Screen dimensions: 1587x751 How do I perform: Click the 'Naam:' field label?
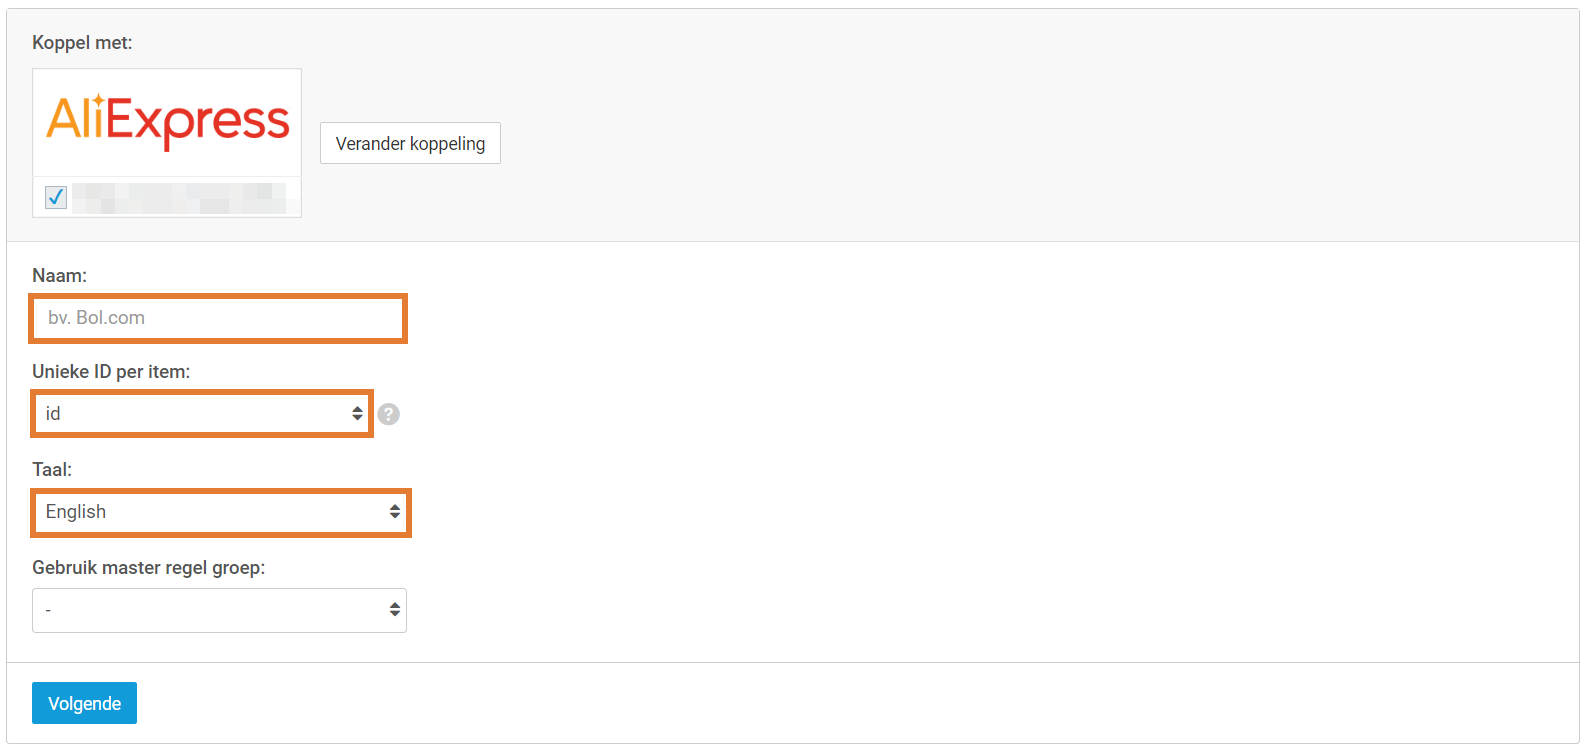pos(60,276)
